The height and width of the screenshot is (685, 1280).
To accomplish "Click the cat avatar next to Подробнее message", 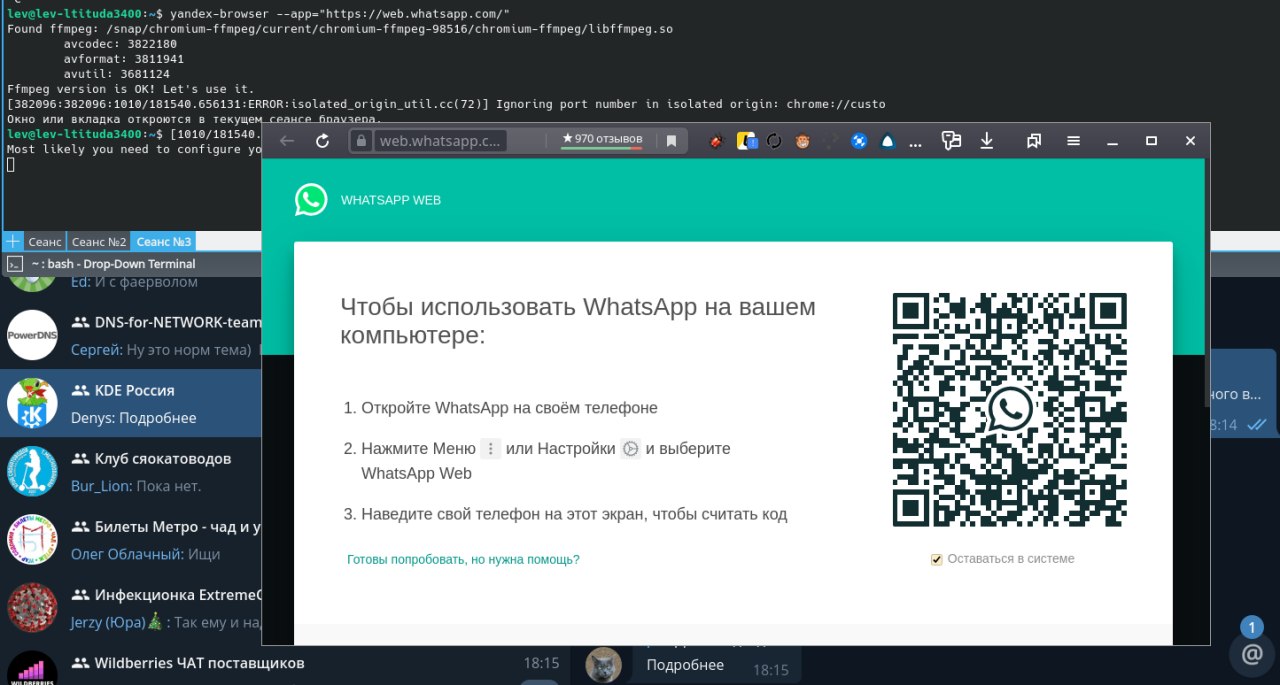I will coord(603,664).
